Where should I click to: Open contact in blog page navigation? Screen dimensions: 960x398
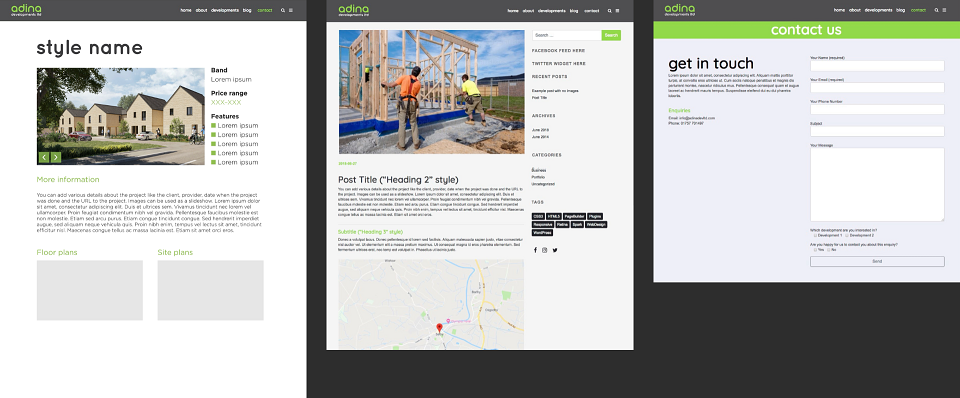point(591,10)
